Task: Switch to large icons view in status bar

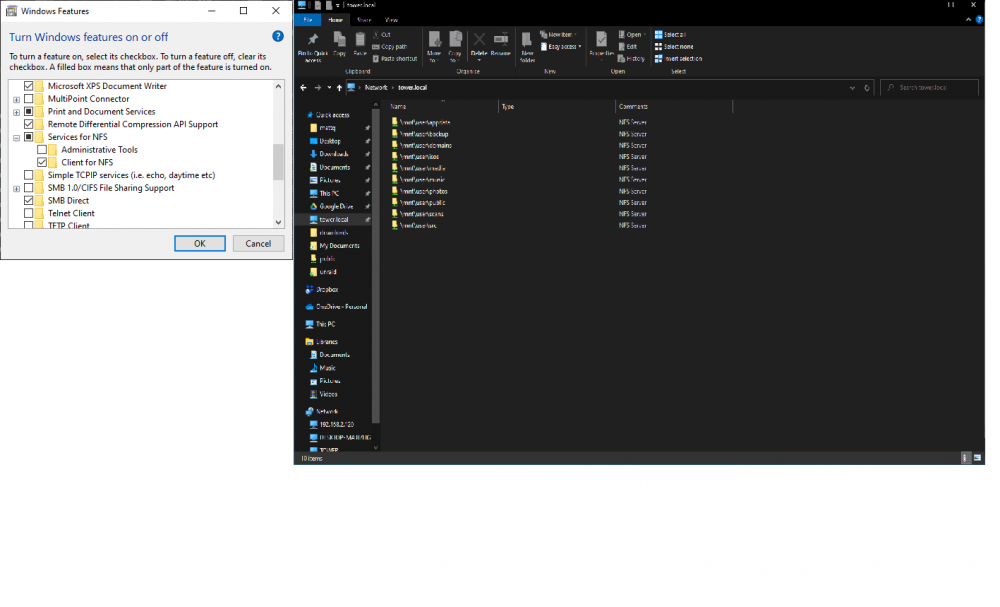Action: tap(977, 458)
